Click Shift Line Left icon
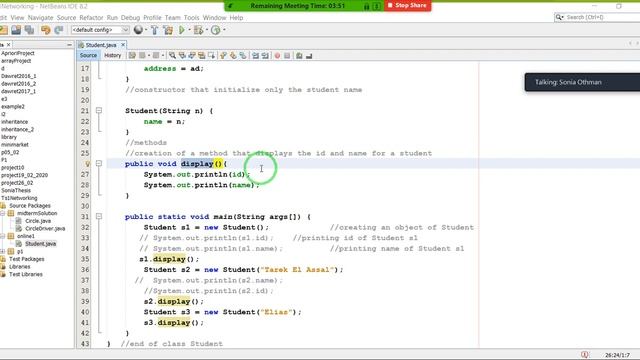640x360 pixels. click(256, 56)
